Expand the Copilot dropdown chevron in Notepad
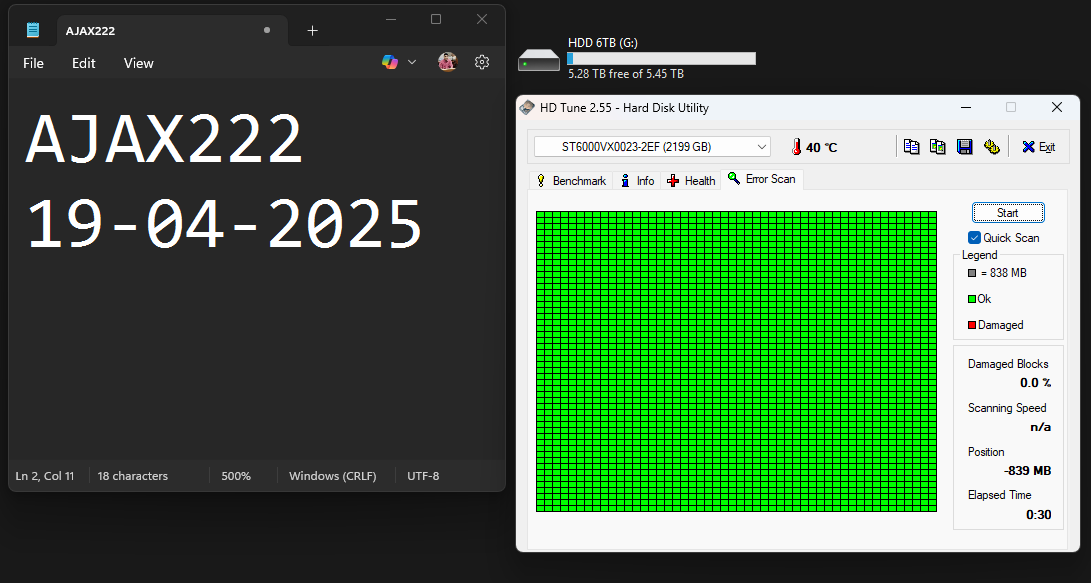The image size is (1091, 583). 412,62
